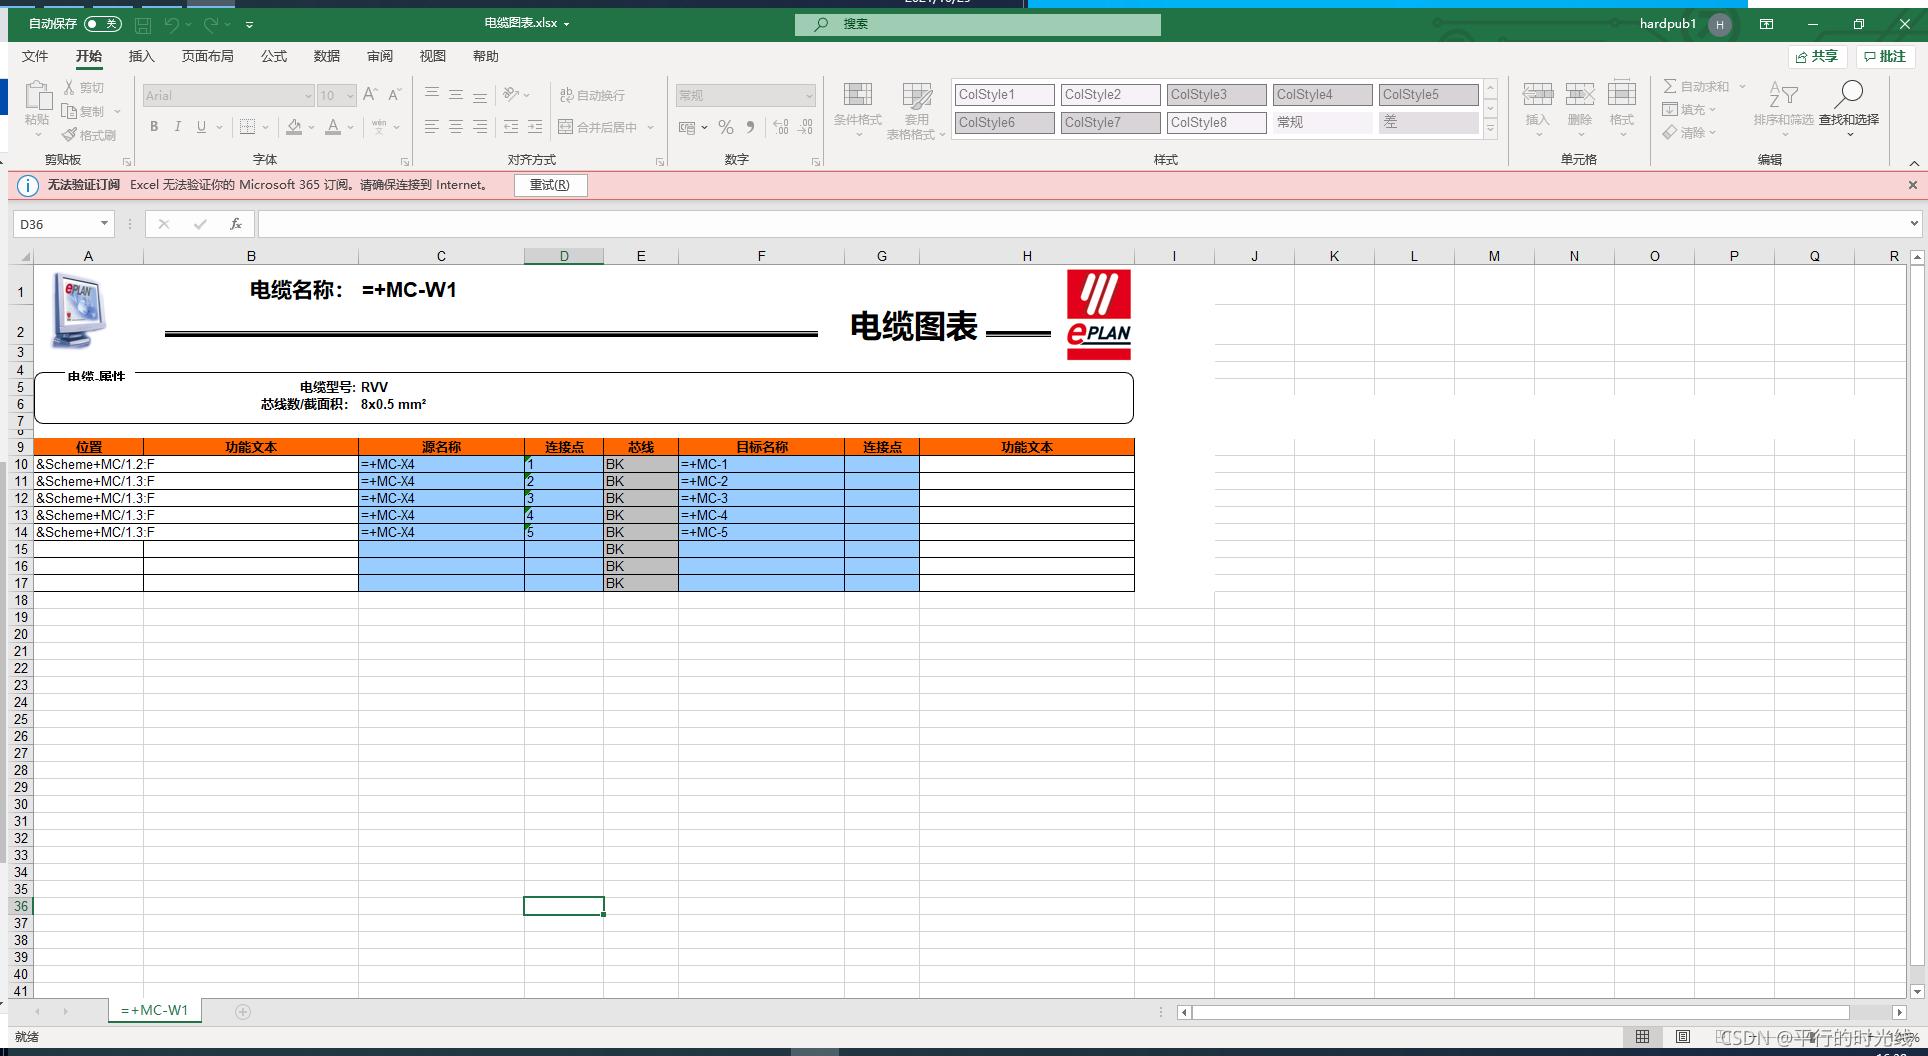The width and height of the screenshot is (1928, 1056).
Task: Expand the cell styles gallery
Action: tap(1490, 128)
